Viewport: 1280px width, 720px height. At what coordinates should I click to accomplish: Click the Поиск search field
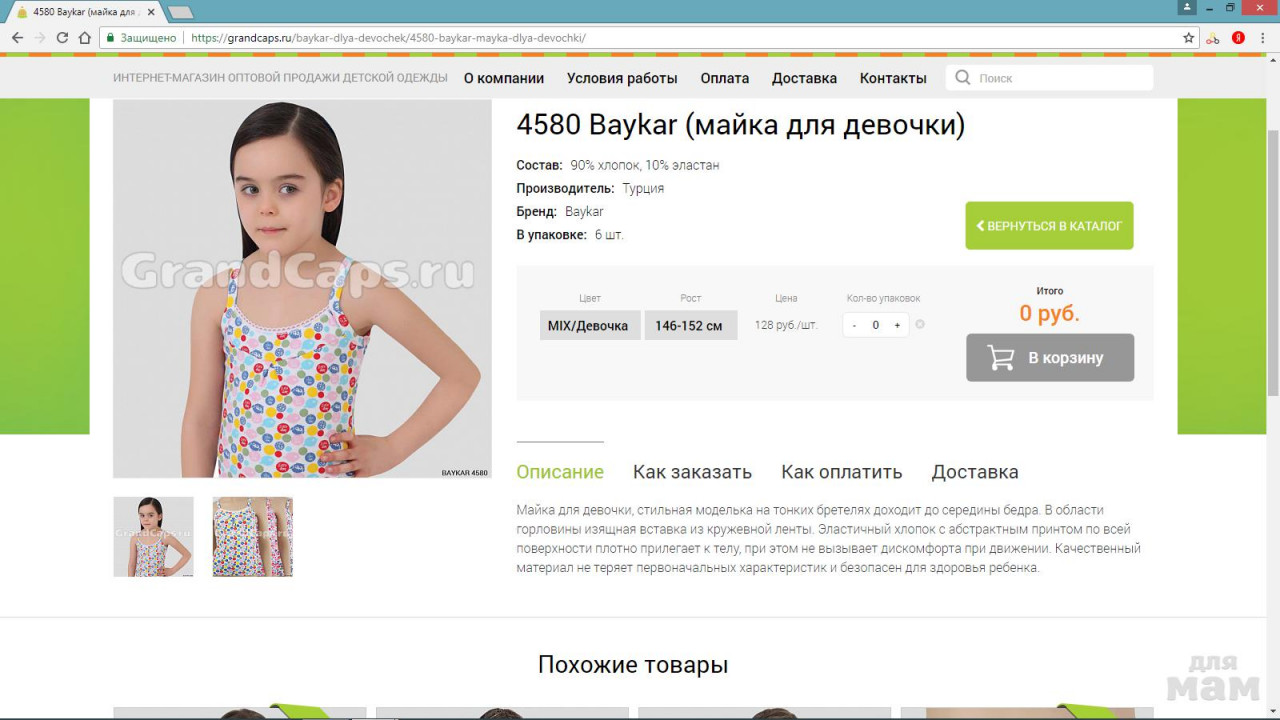tap(1060, 78)
